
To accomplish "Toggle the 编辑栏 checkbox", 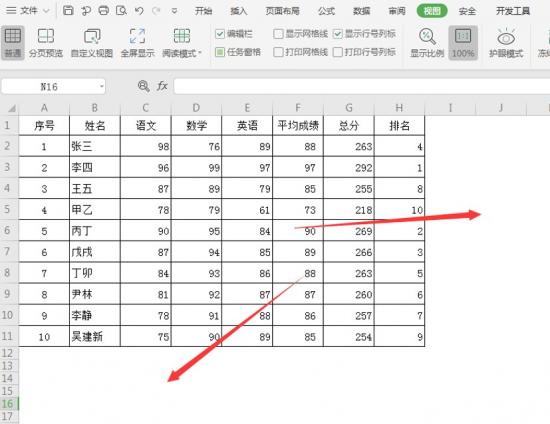I will 220,34.
